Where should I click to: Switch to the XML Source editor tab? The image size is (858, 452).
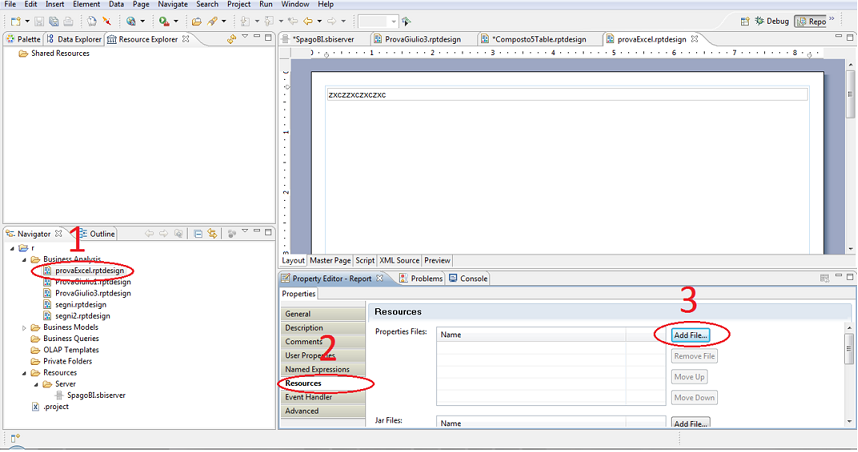click(x=399, y=260)
